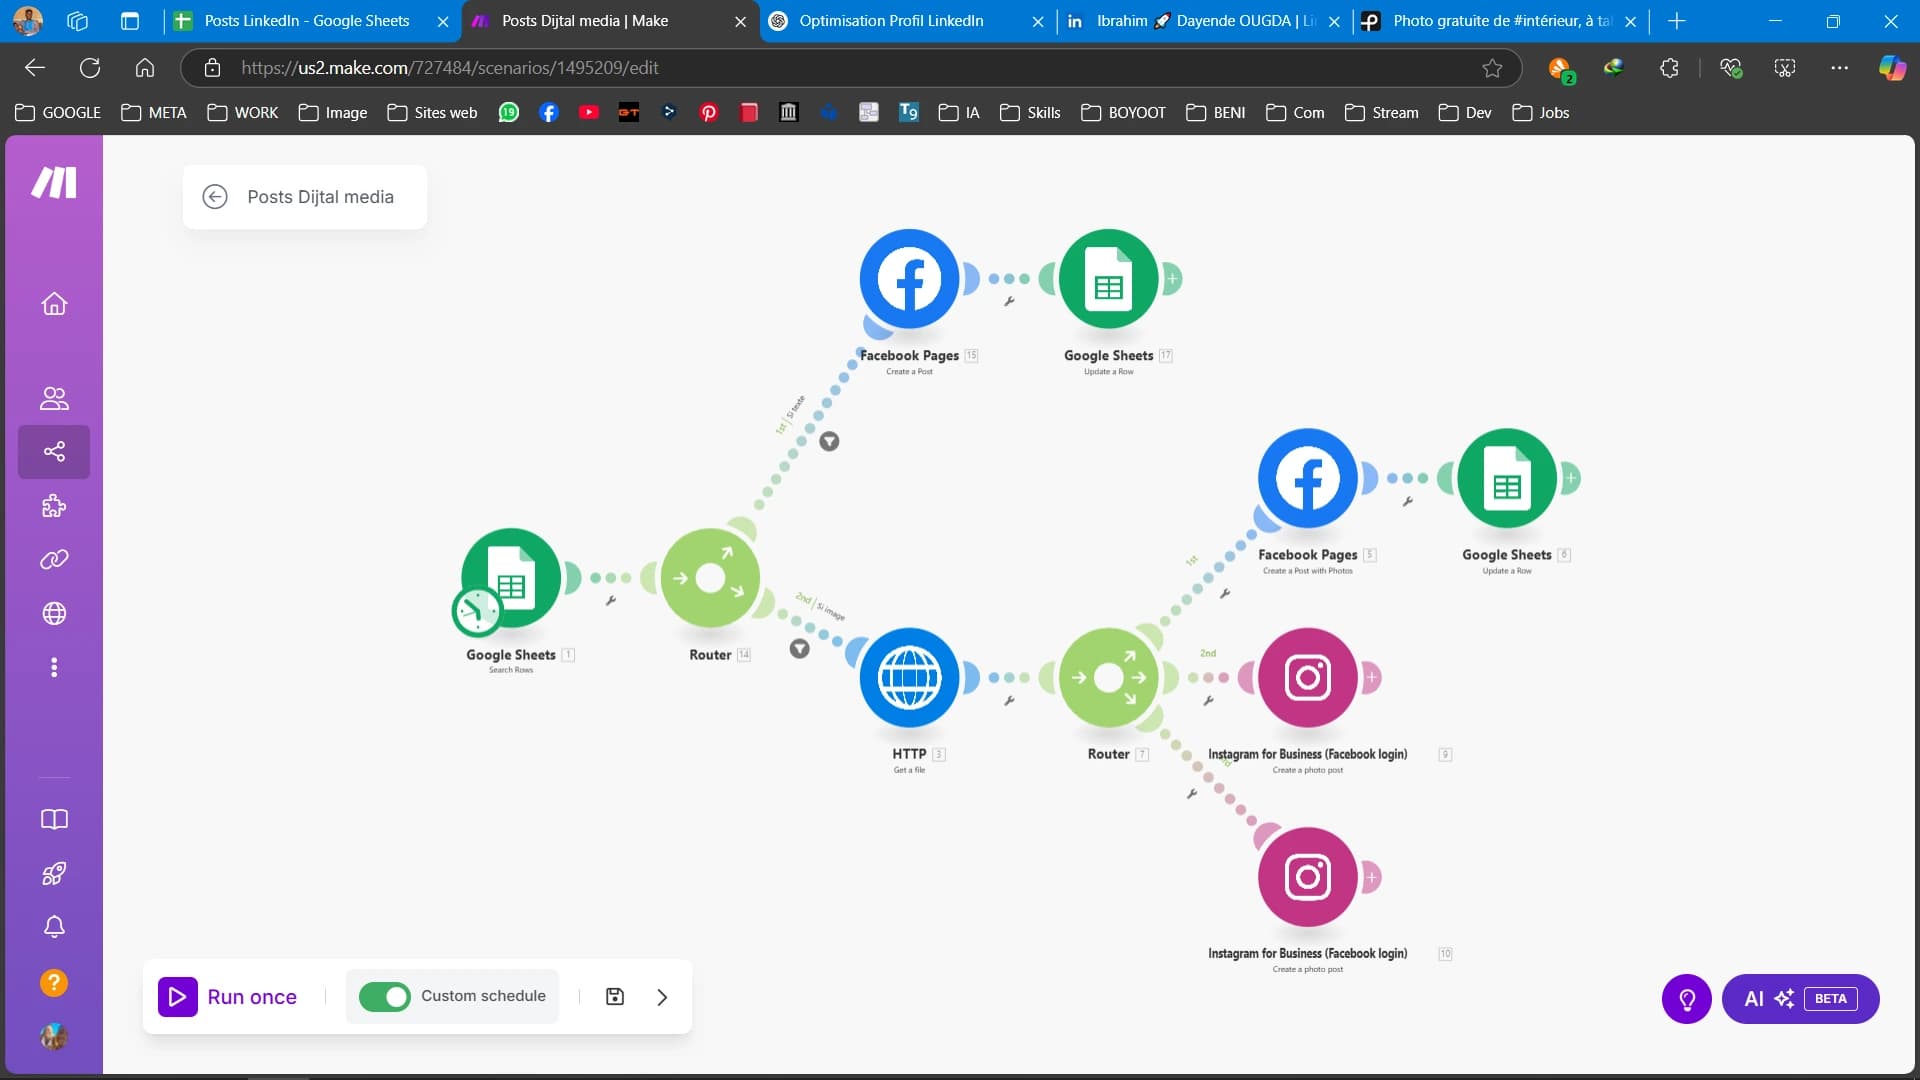Screen dimensions: 1920x1080
Task: Open filter on Si texte route
Action: pyautogui.click(x=829, y=442)
